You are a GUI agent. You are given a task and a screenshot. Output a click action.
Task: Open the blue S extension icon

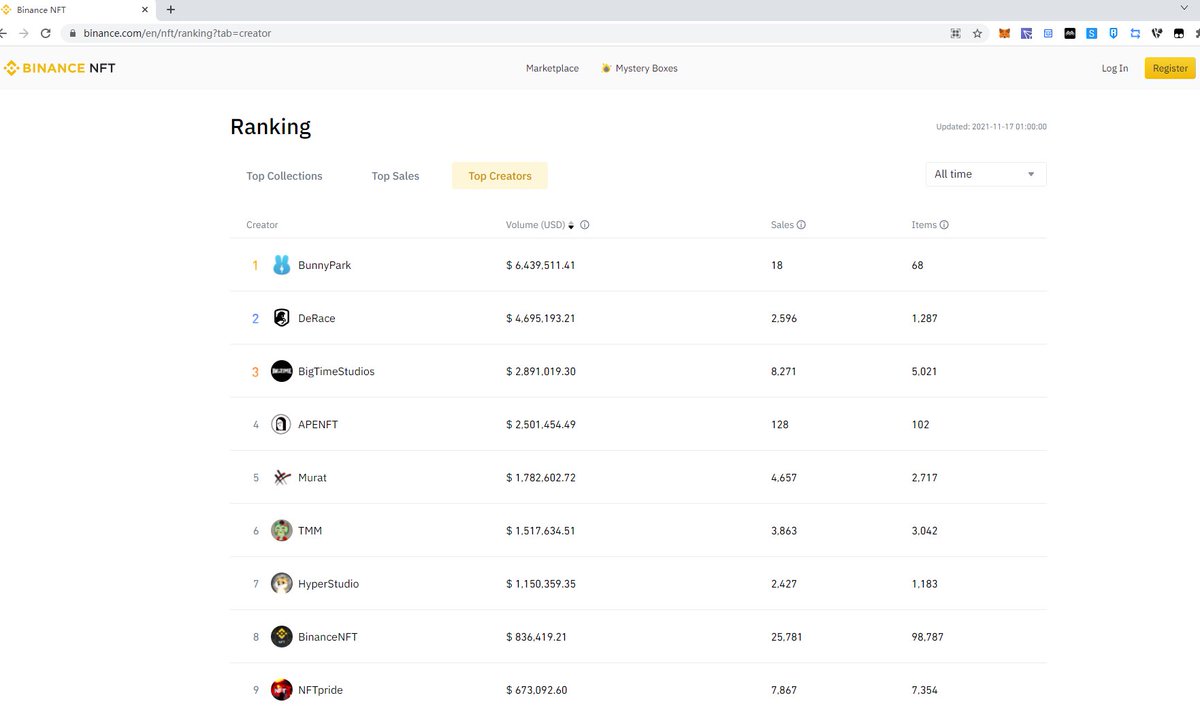click(1092, 33)
